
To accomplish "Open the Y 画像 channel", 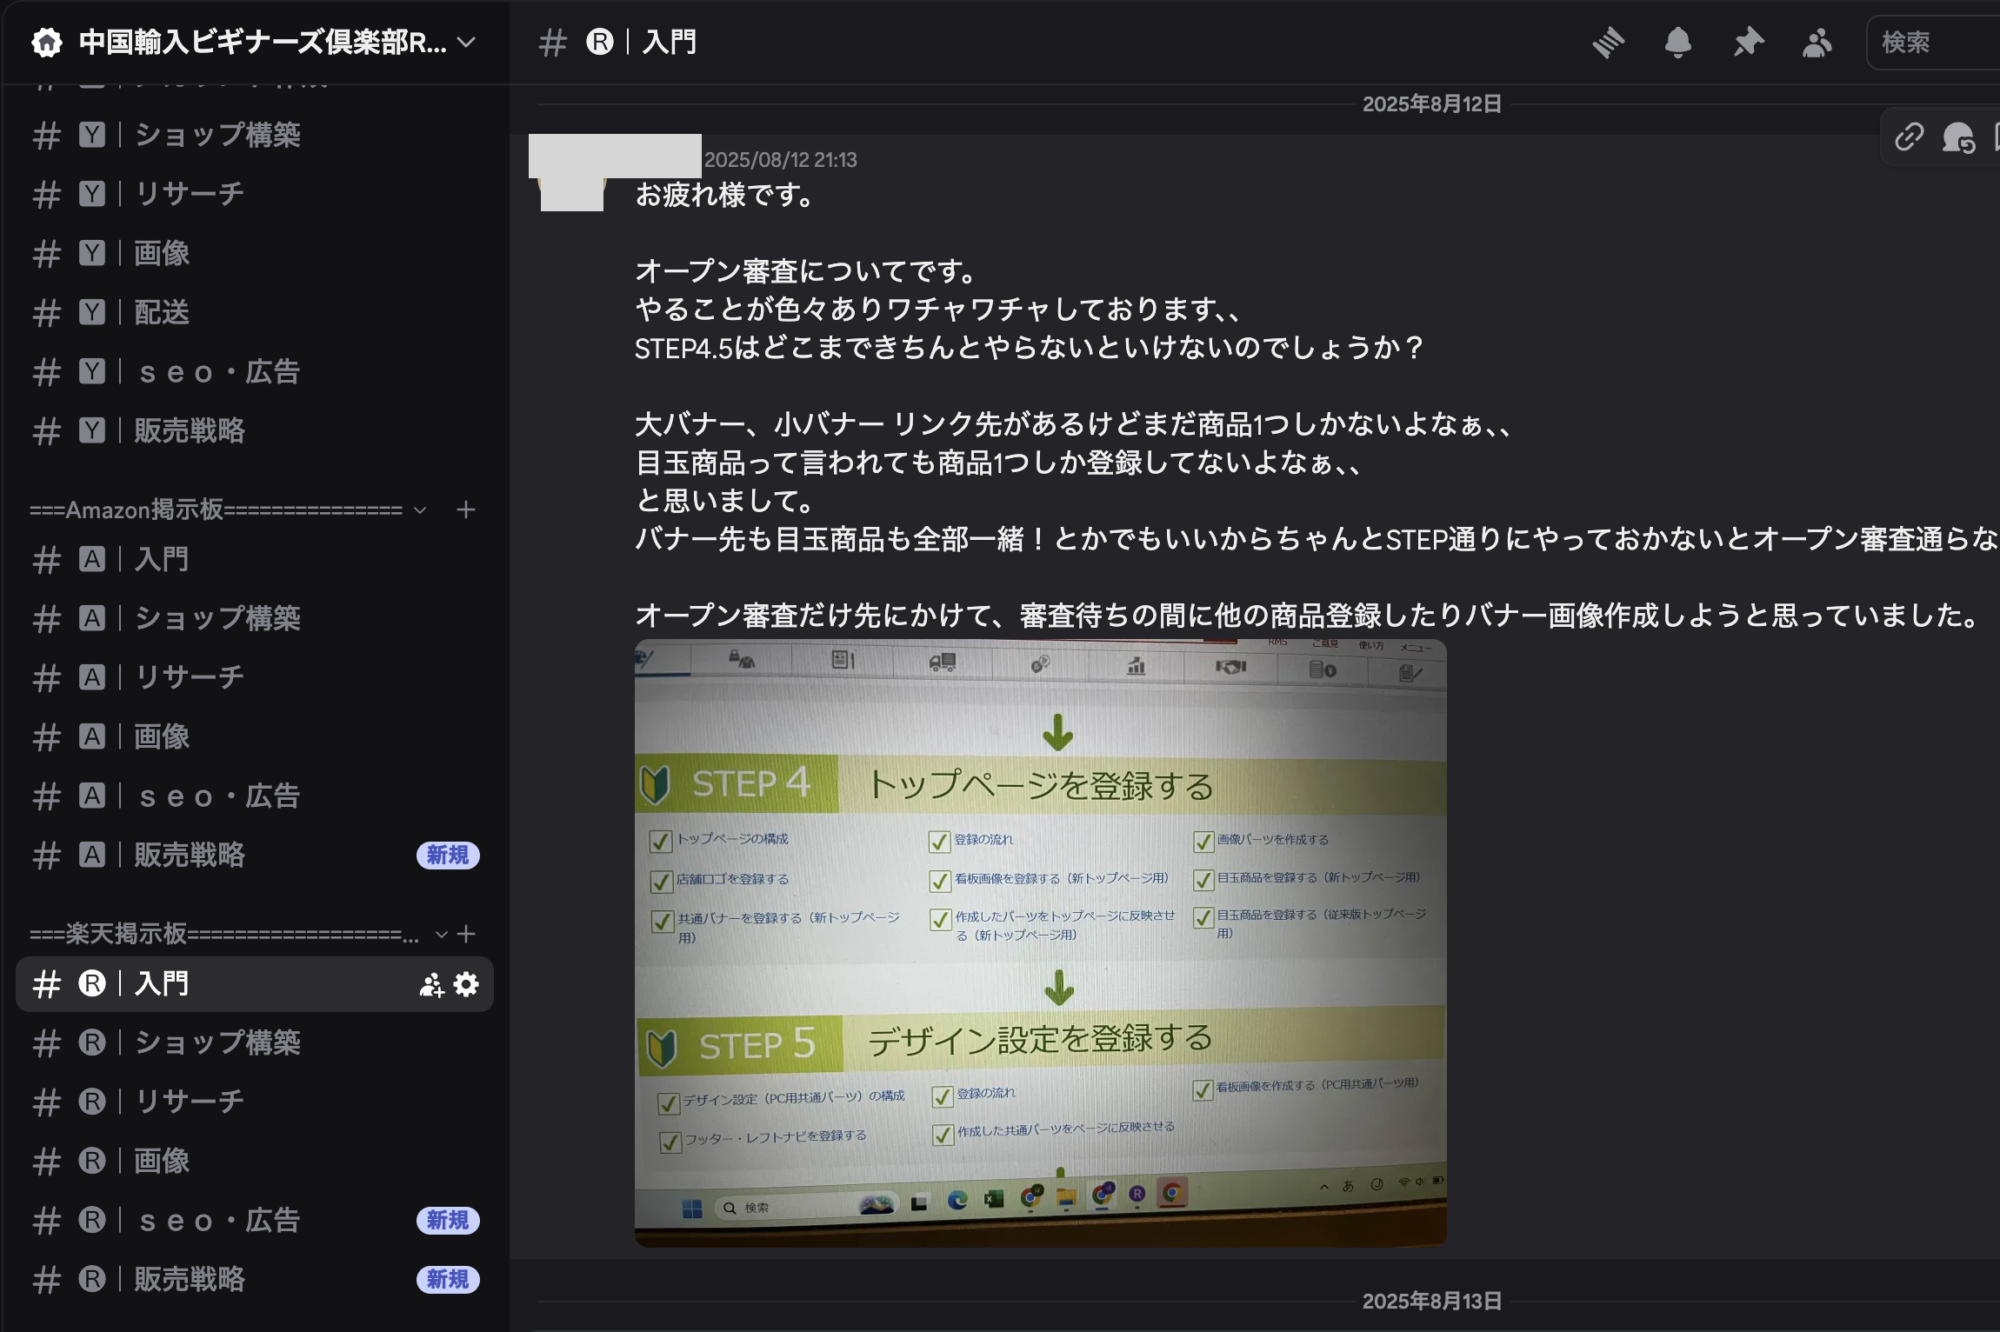I will (254, 254).
